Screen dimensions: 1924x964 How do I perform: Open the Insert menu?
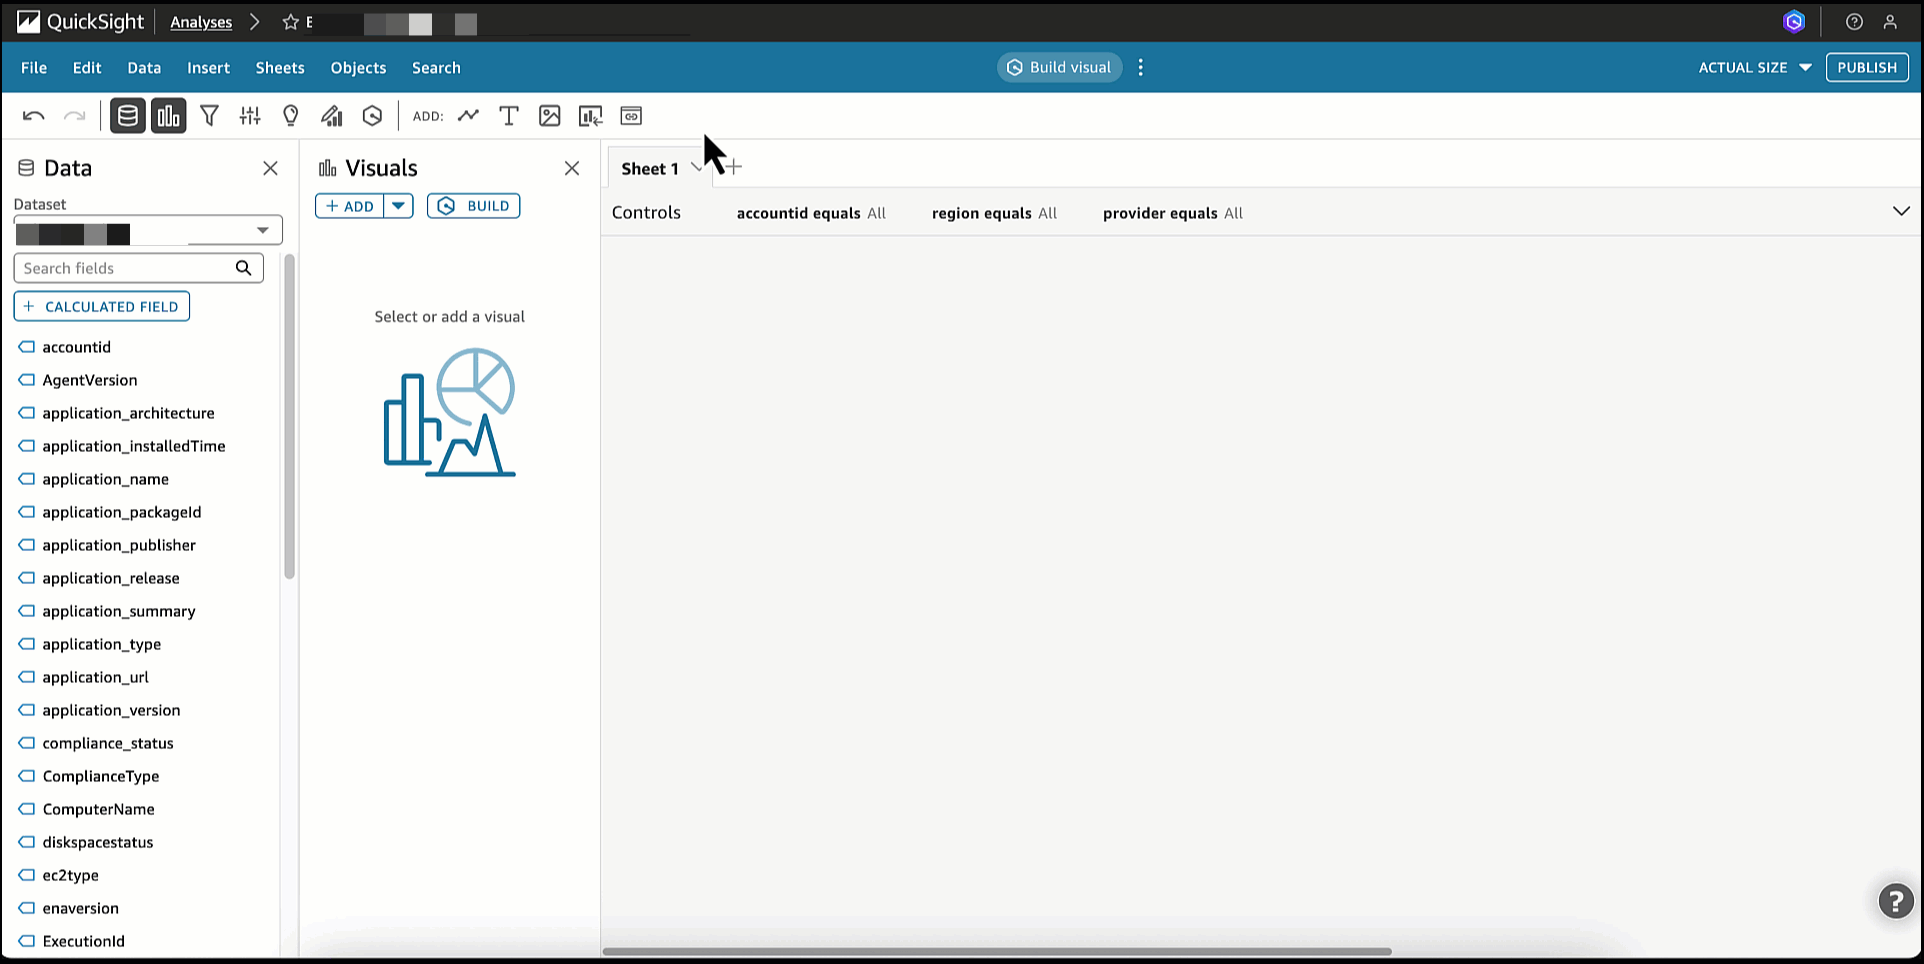coord(208,68)
